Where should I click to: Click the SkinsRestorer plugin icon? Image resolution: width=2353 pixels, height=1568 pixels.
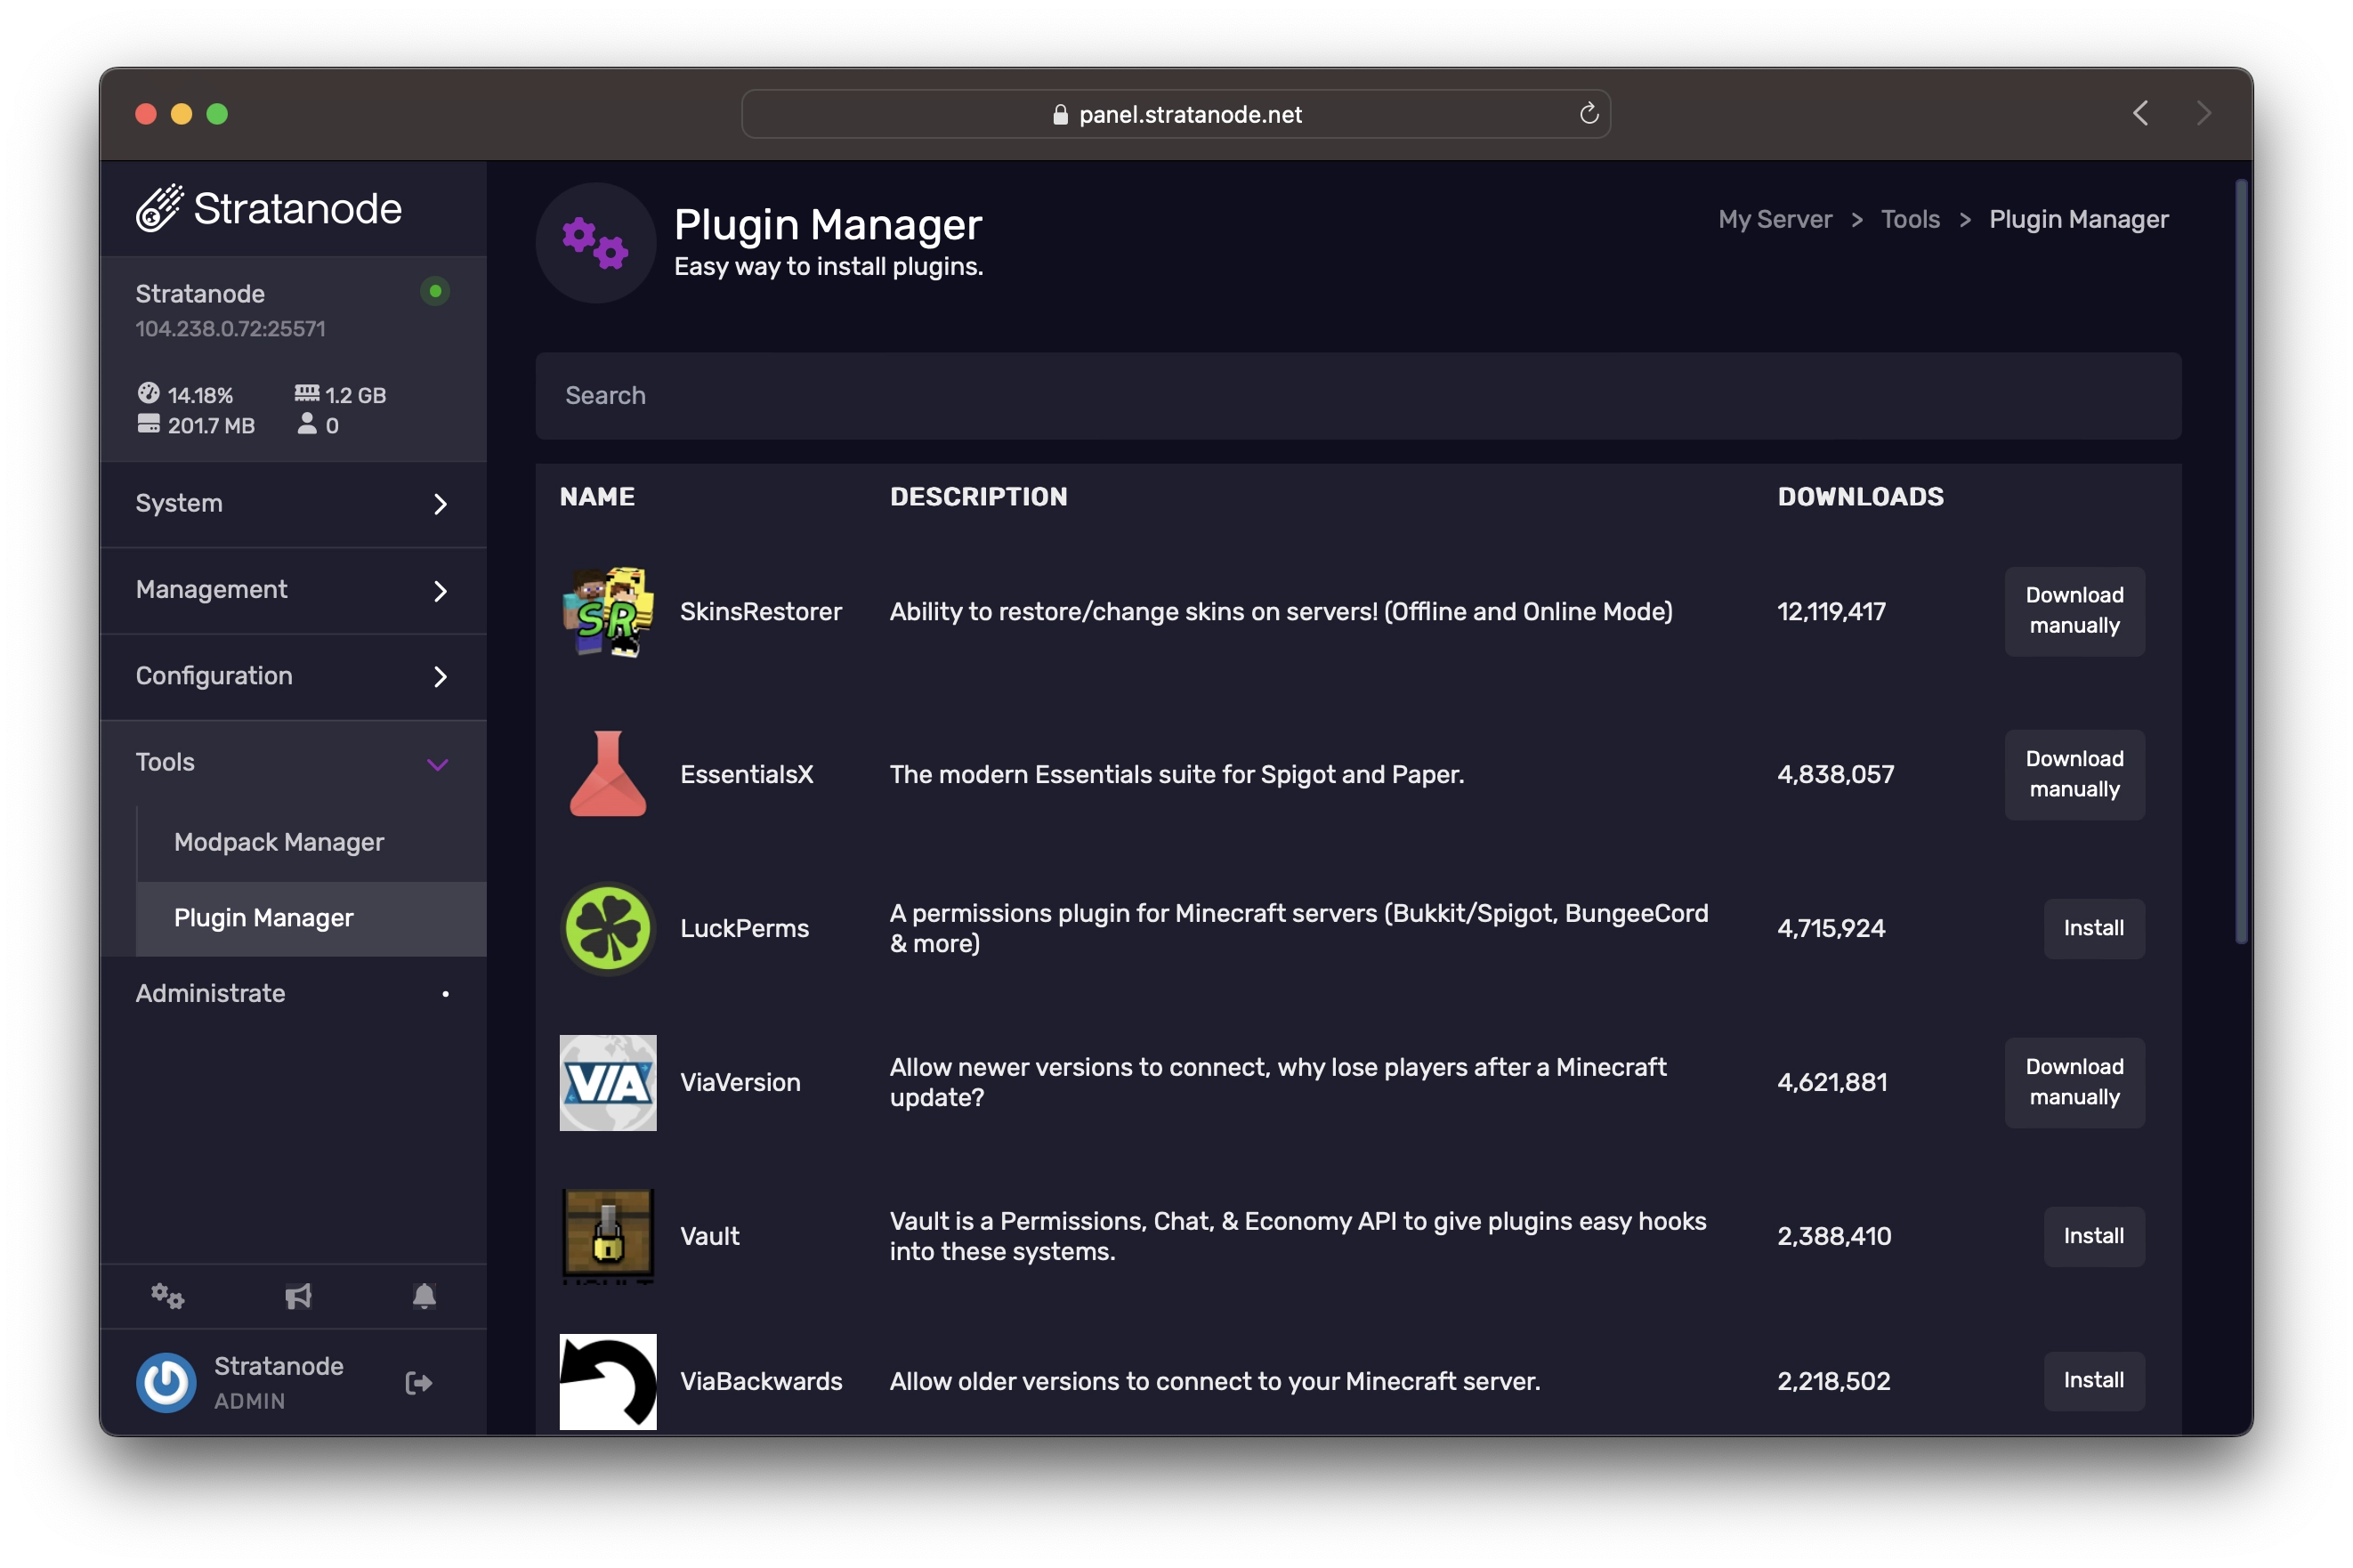[607, 610]
